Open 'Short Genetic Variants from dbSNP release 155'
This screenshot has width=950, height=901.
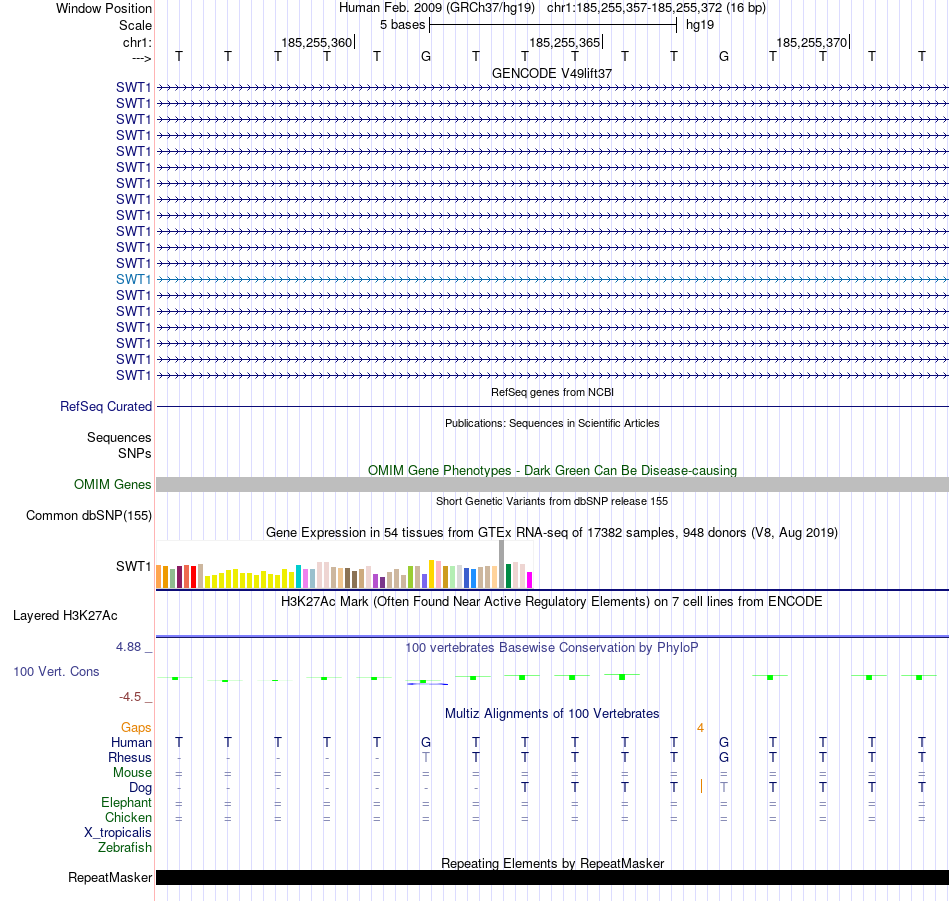coord(552,501)
